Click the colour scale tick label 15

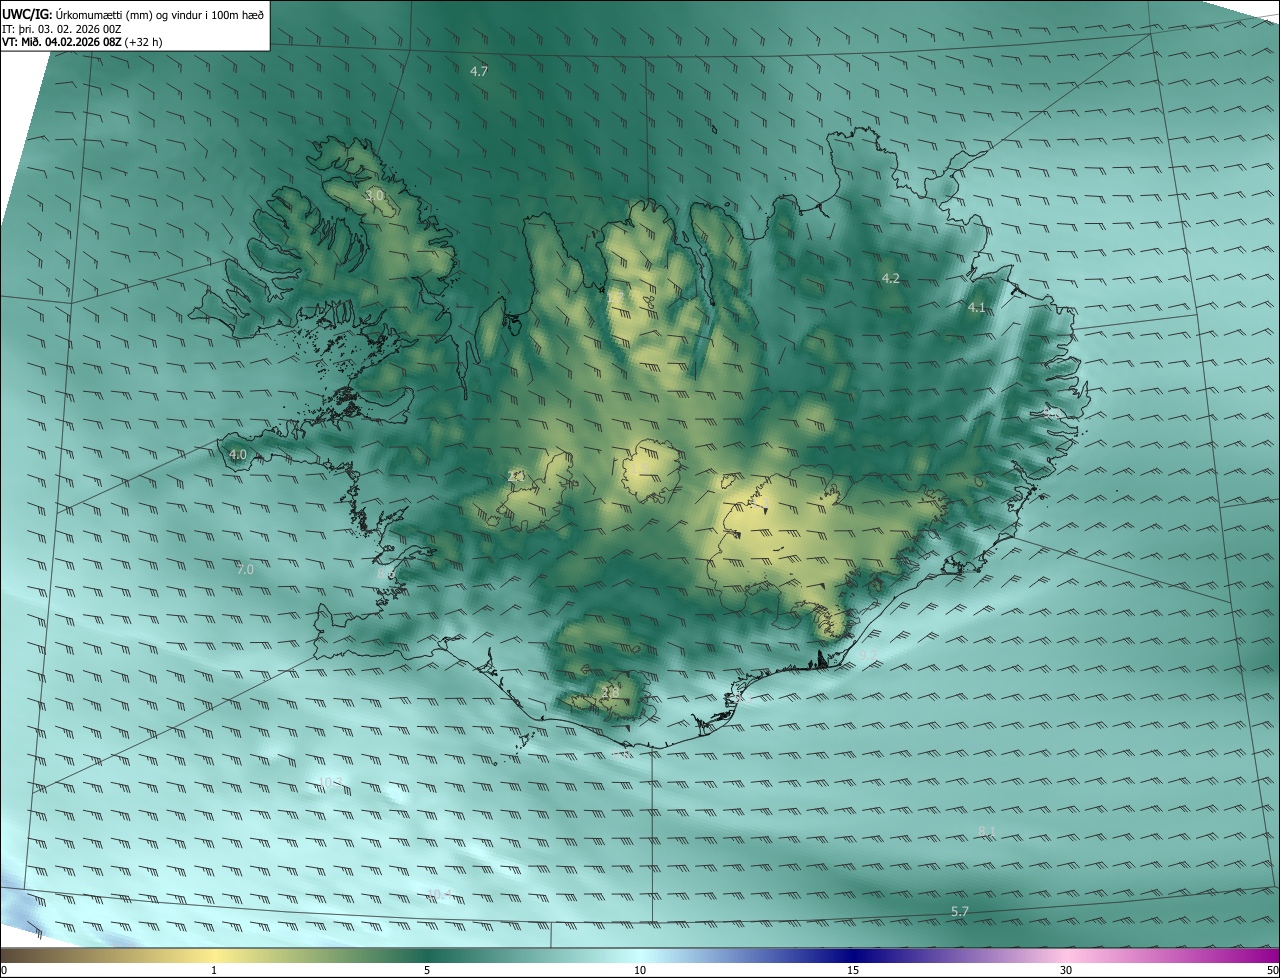(853, 970)
